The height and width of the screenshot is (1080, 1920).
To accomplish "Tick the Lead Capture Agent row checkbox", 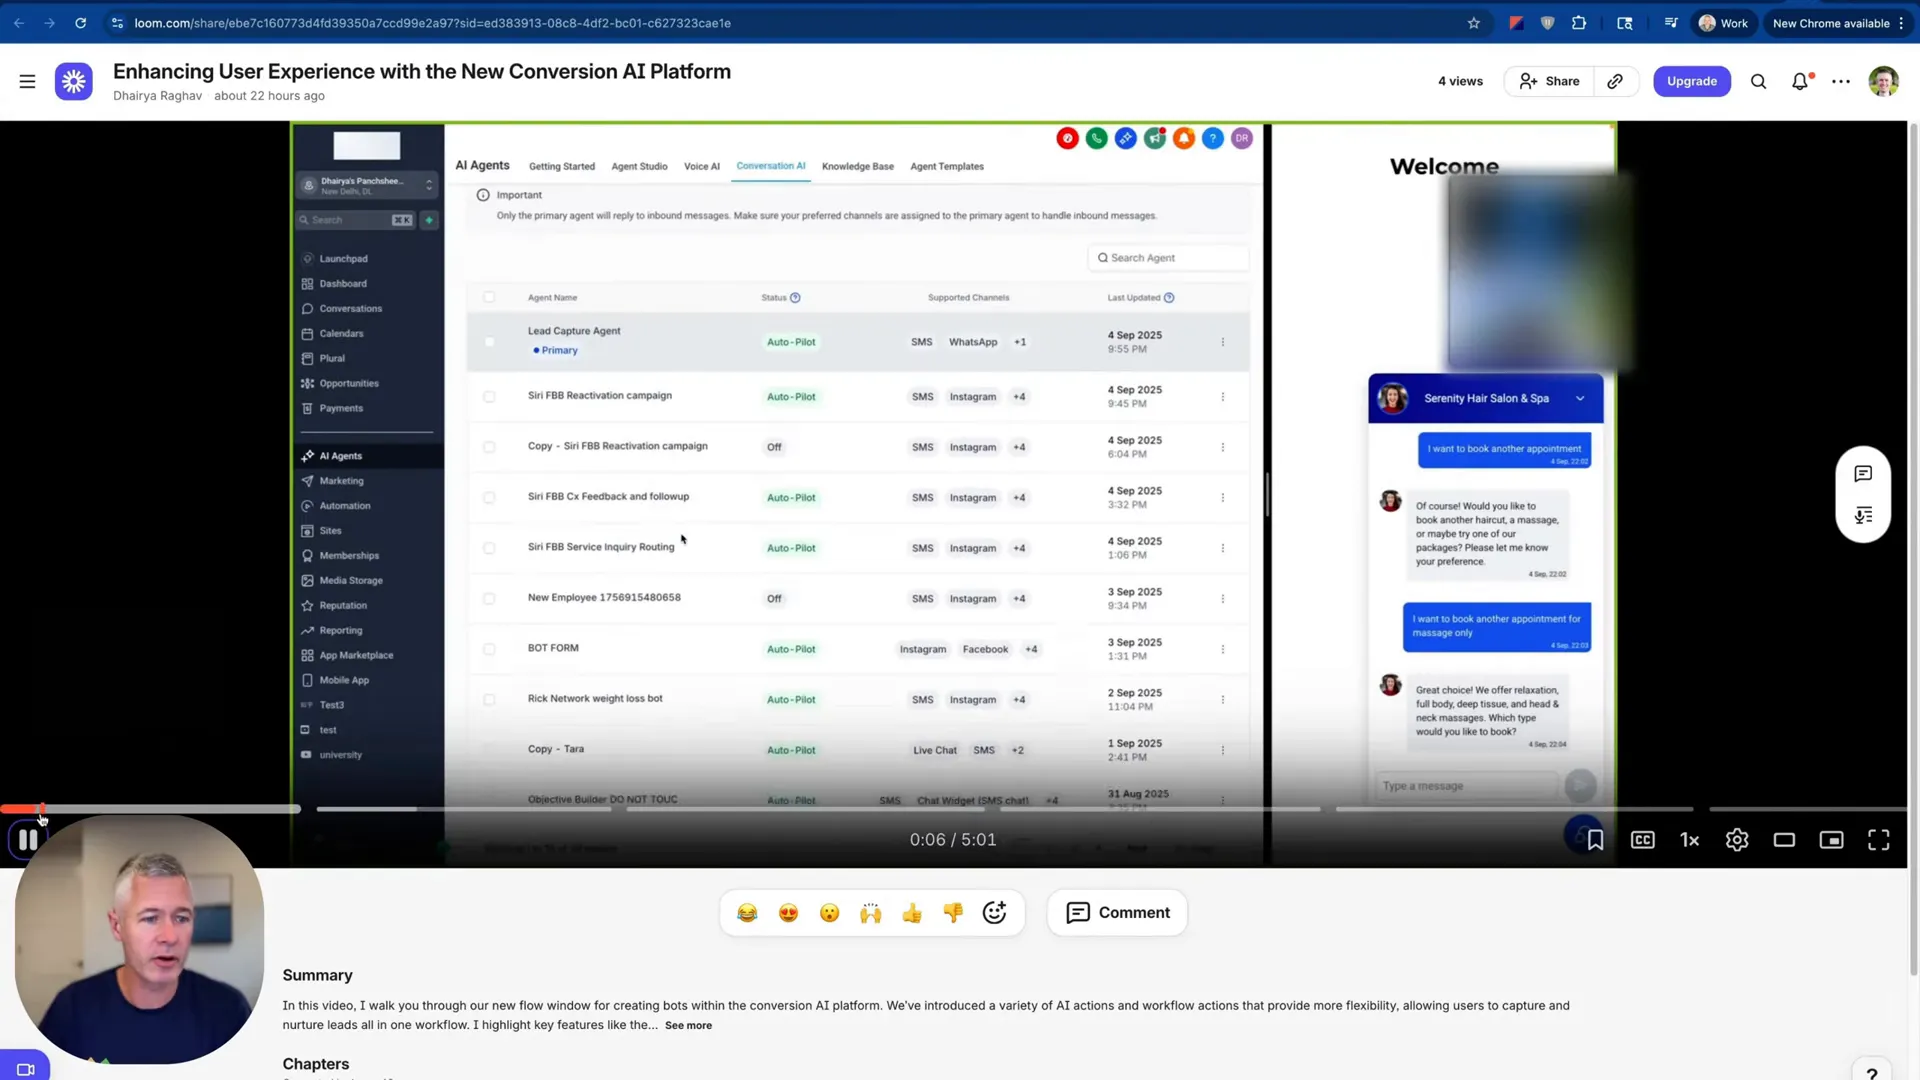I will [x=489, y=342].
